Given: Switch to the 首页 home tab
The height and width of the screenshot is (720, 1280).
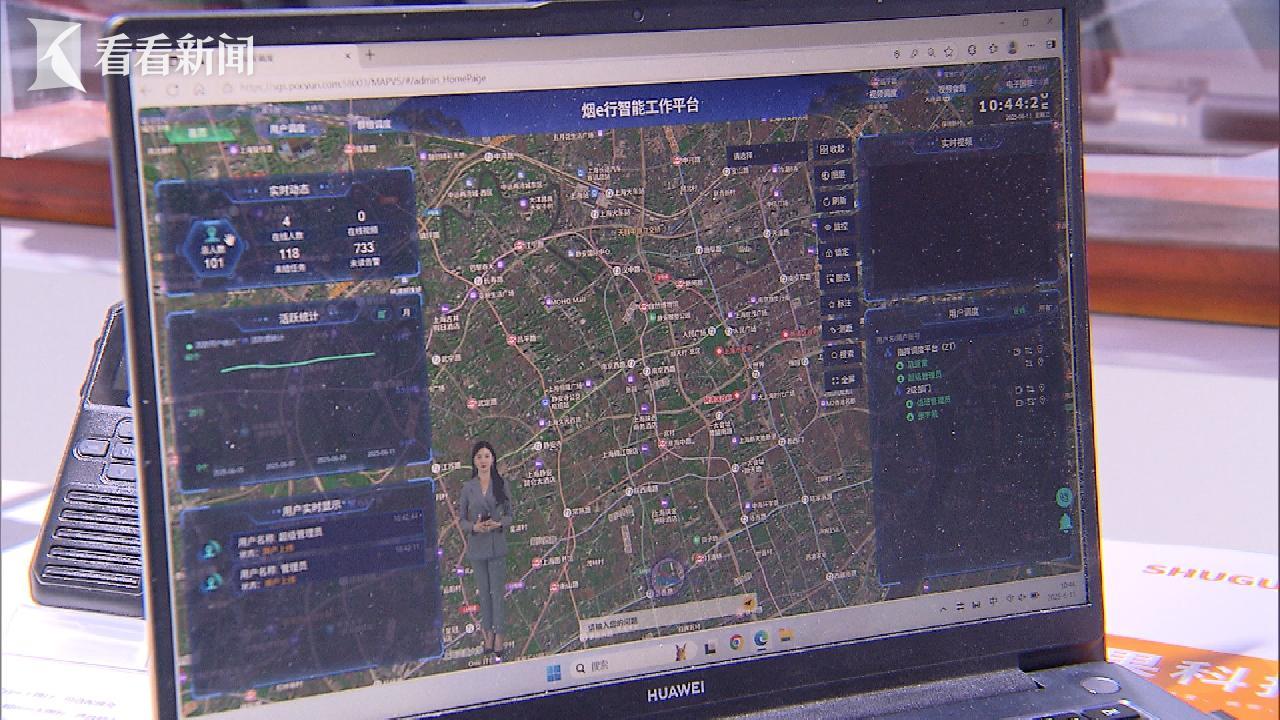Looking at the screenshot, I should pyautogui.click(x=198, y=132).
